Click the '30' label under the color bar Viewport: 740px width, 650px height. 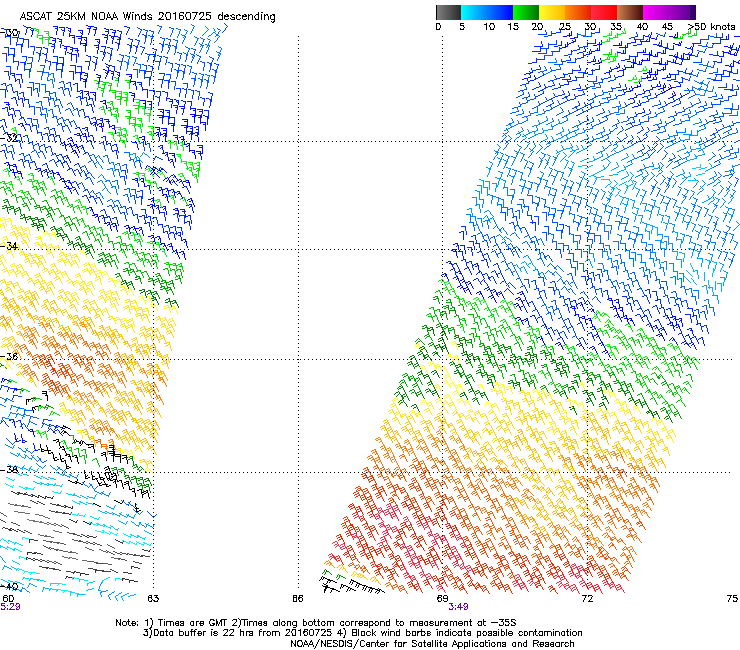(590, 27)
